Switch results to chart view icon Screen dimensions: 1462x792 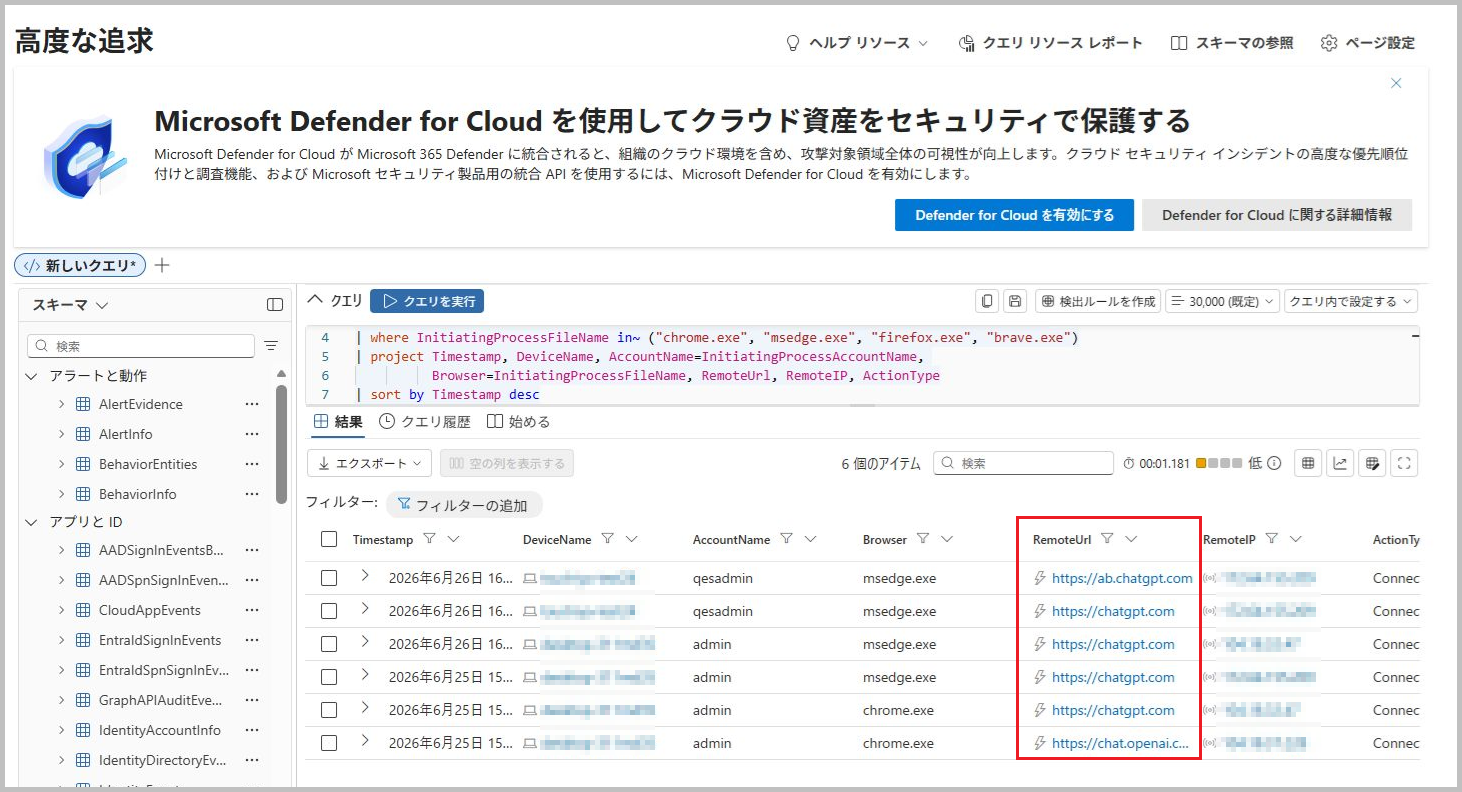(x=1340, y=463)
